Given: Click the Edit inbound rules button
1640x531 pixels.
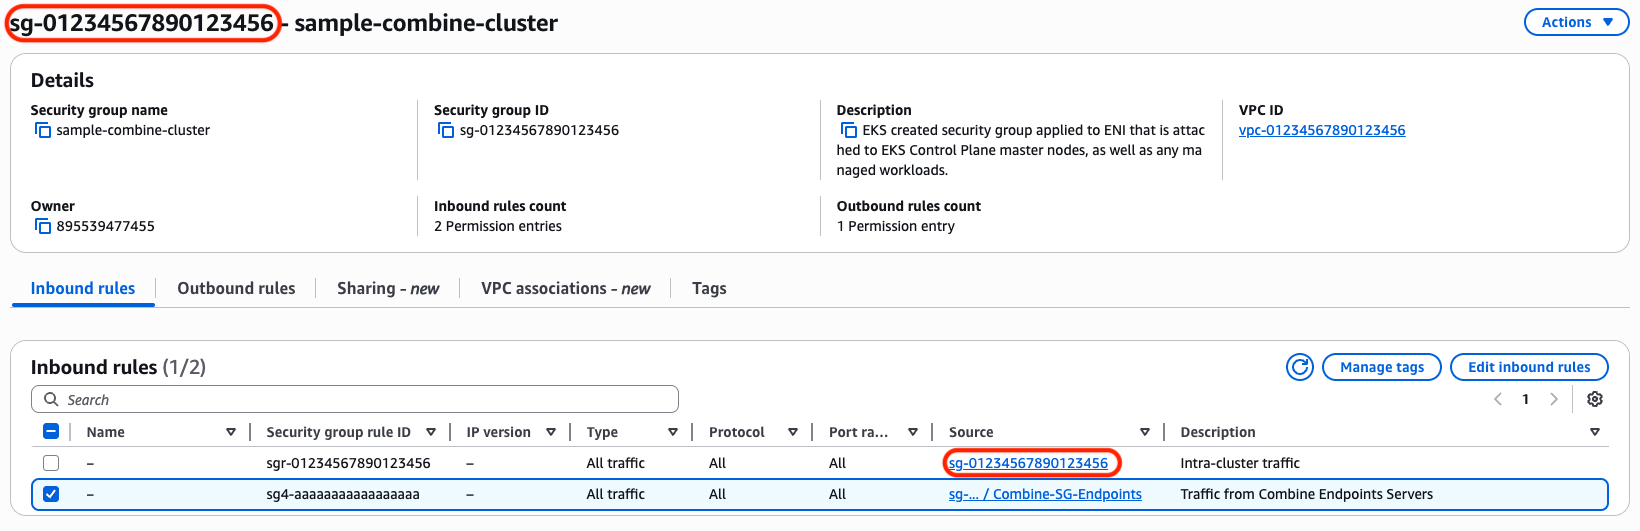Looking at the screenshot, I should coord(1528,367).
